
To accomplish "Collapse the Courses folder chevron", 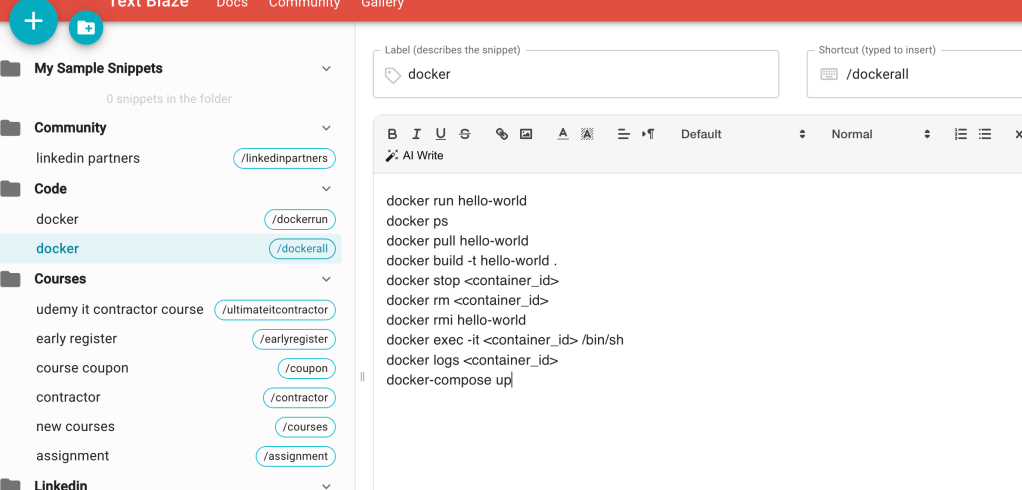I will coord(327,279).
